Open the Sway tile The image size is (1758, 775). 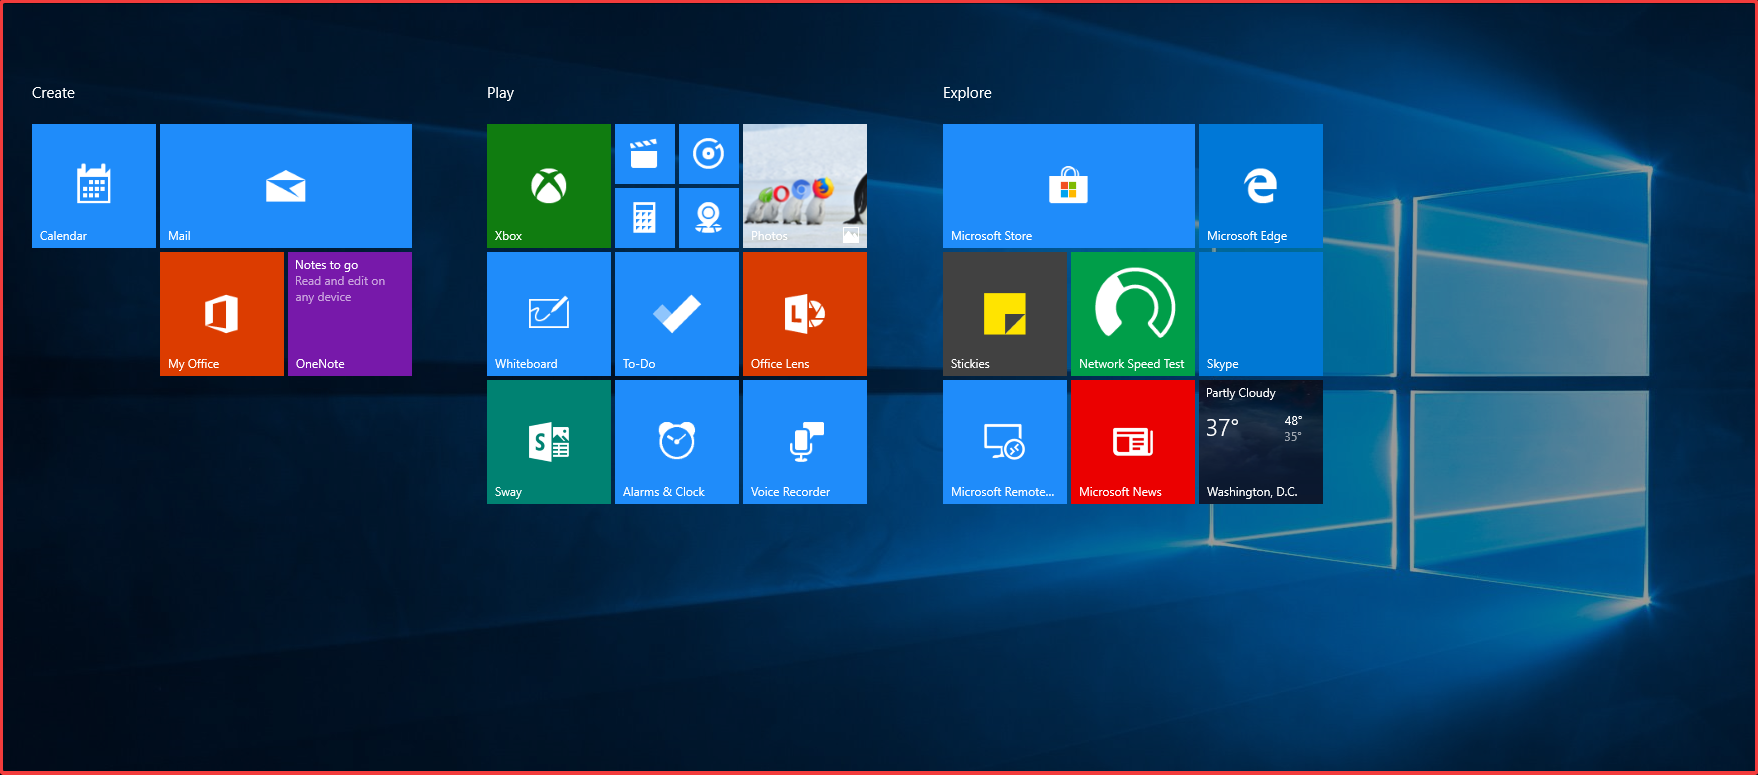pyautogui.click(x=548, y=442)
